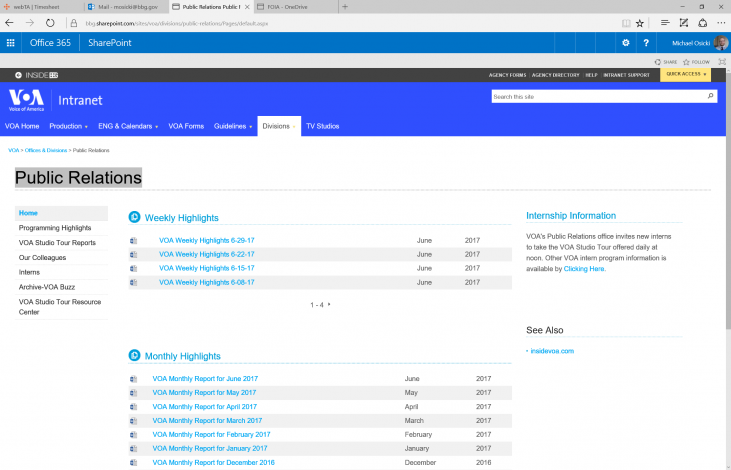
Task: Expand the ENG & Calendars dropdown
Action: (x=128, y=126)
